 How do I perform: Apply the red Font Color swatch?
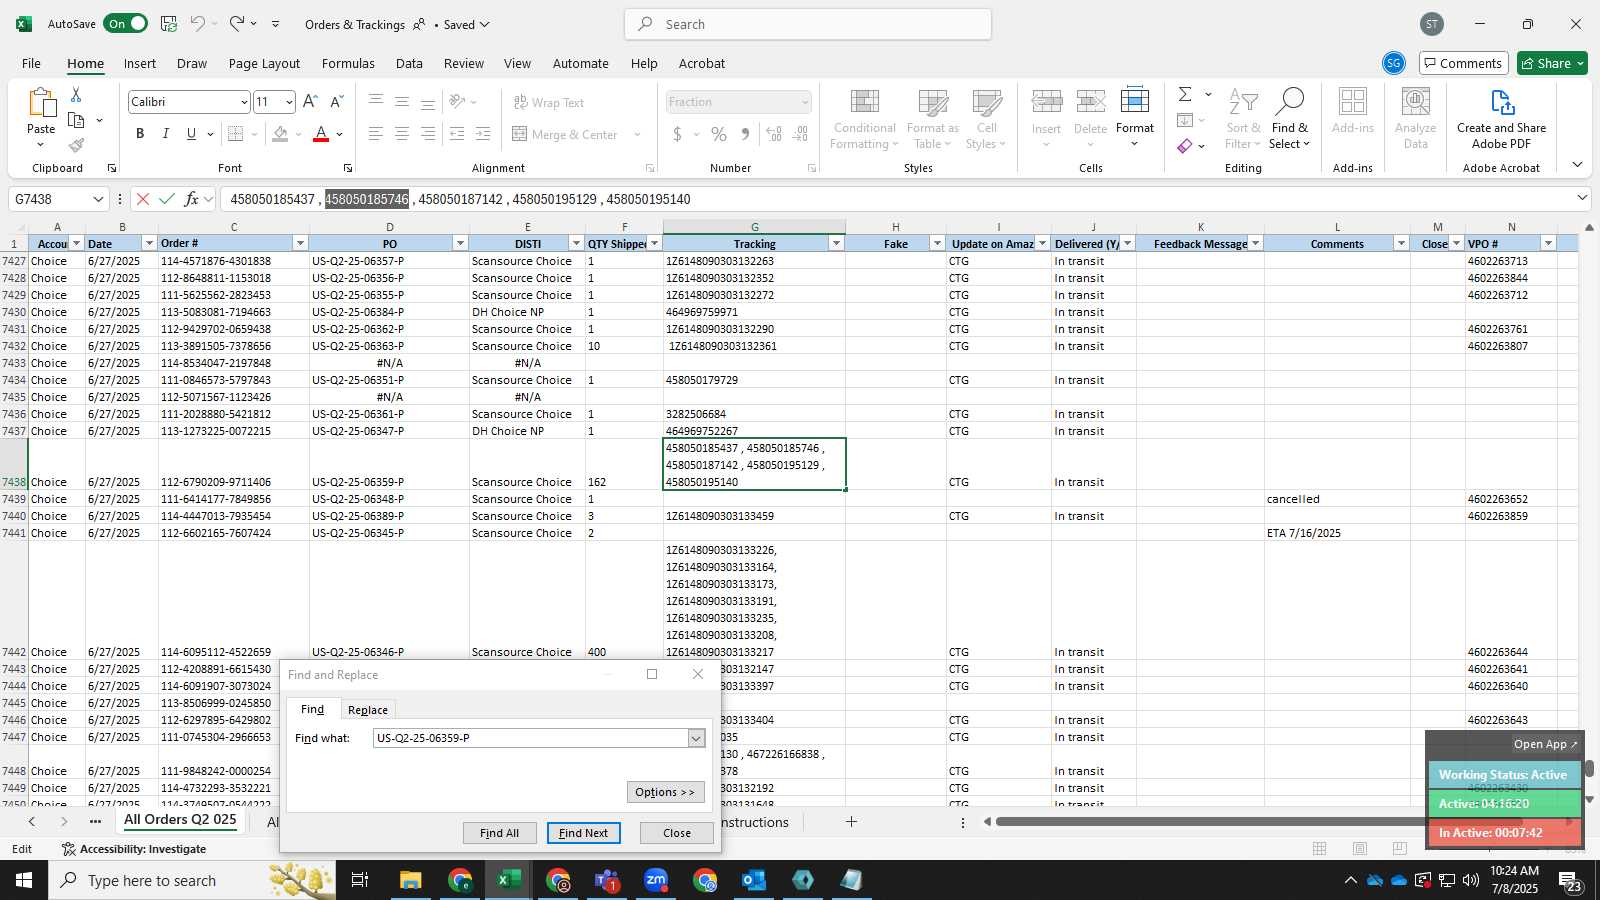click(321, 134)
